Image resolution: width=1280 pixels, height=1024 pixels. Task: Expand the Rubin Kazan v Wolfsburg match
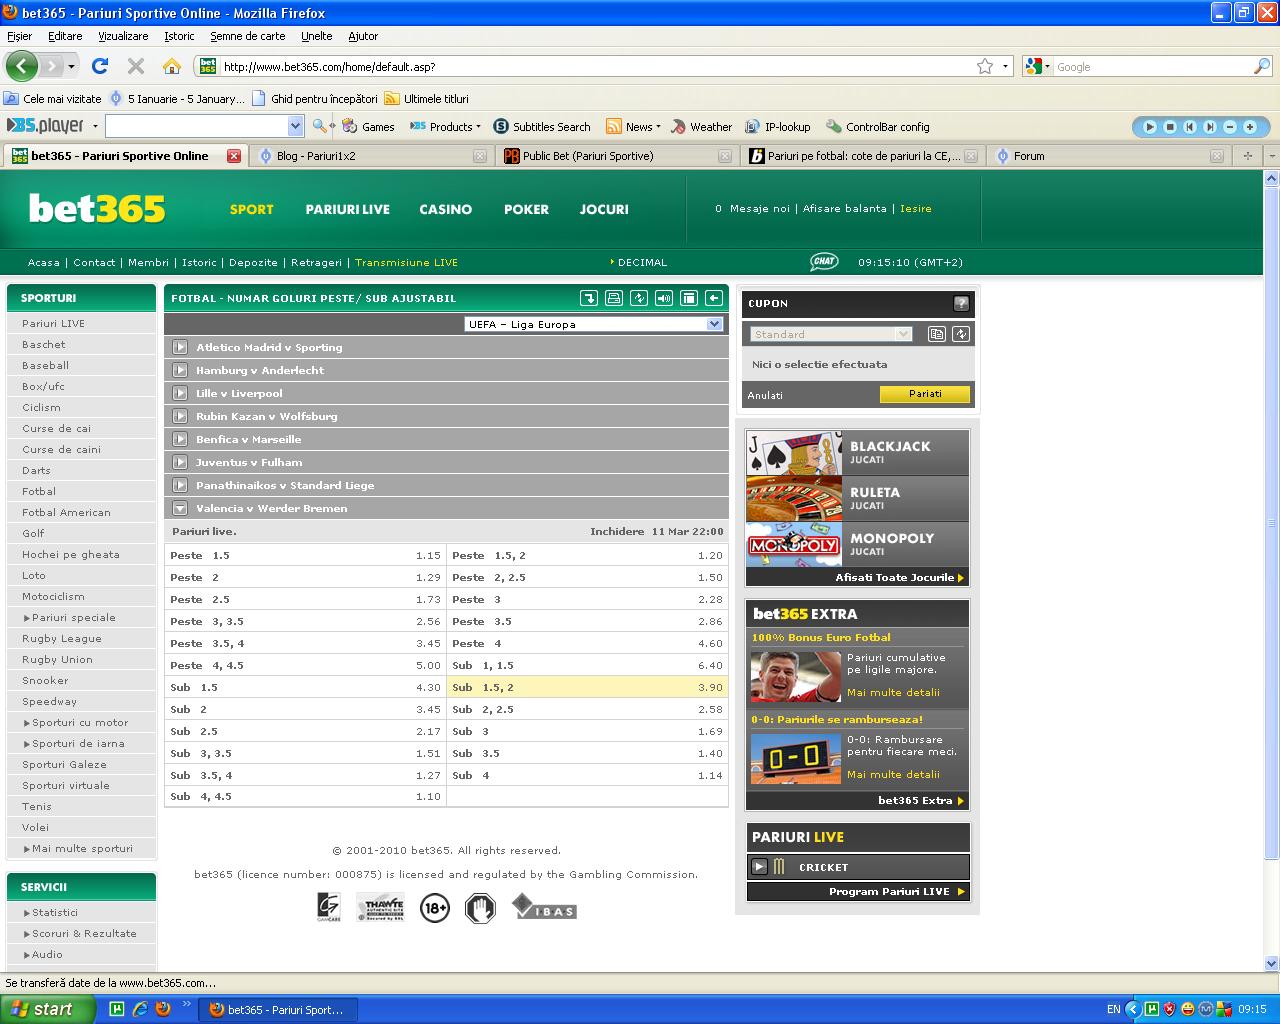(180, 416)
